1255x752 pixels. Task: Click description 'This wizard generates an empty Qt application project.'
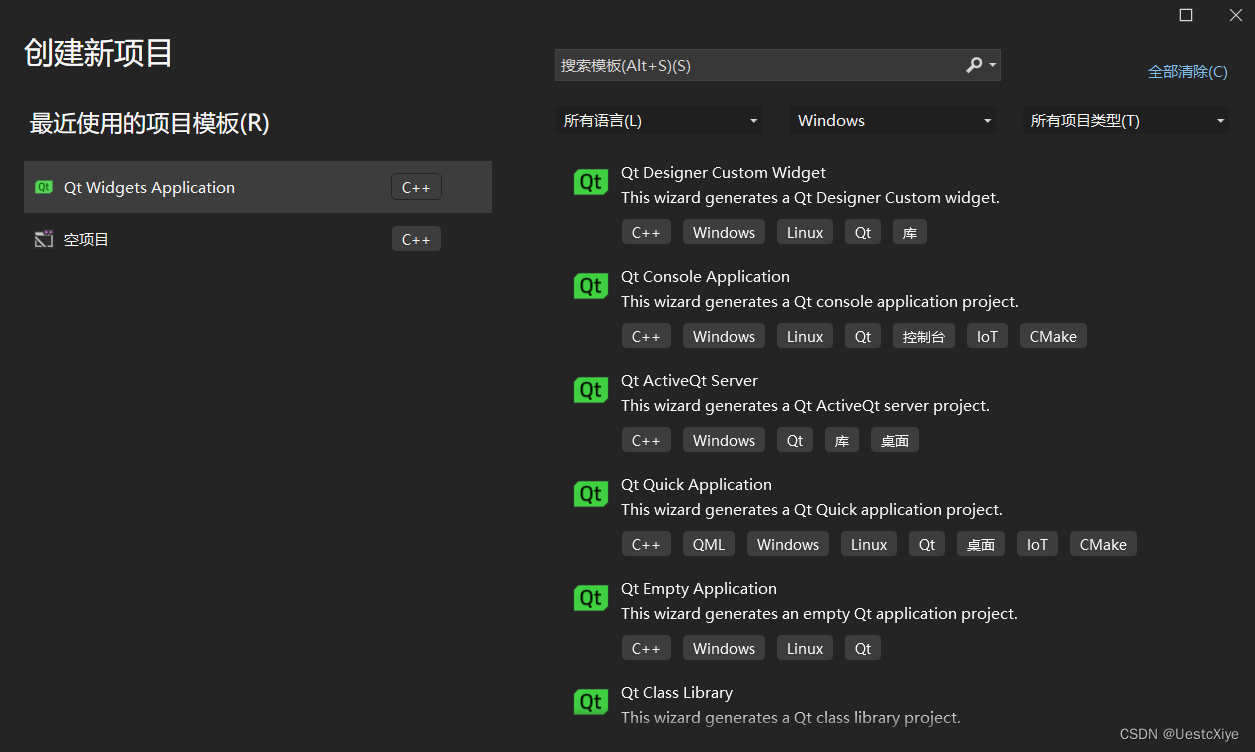coord(819,614)
